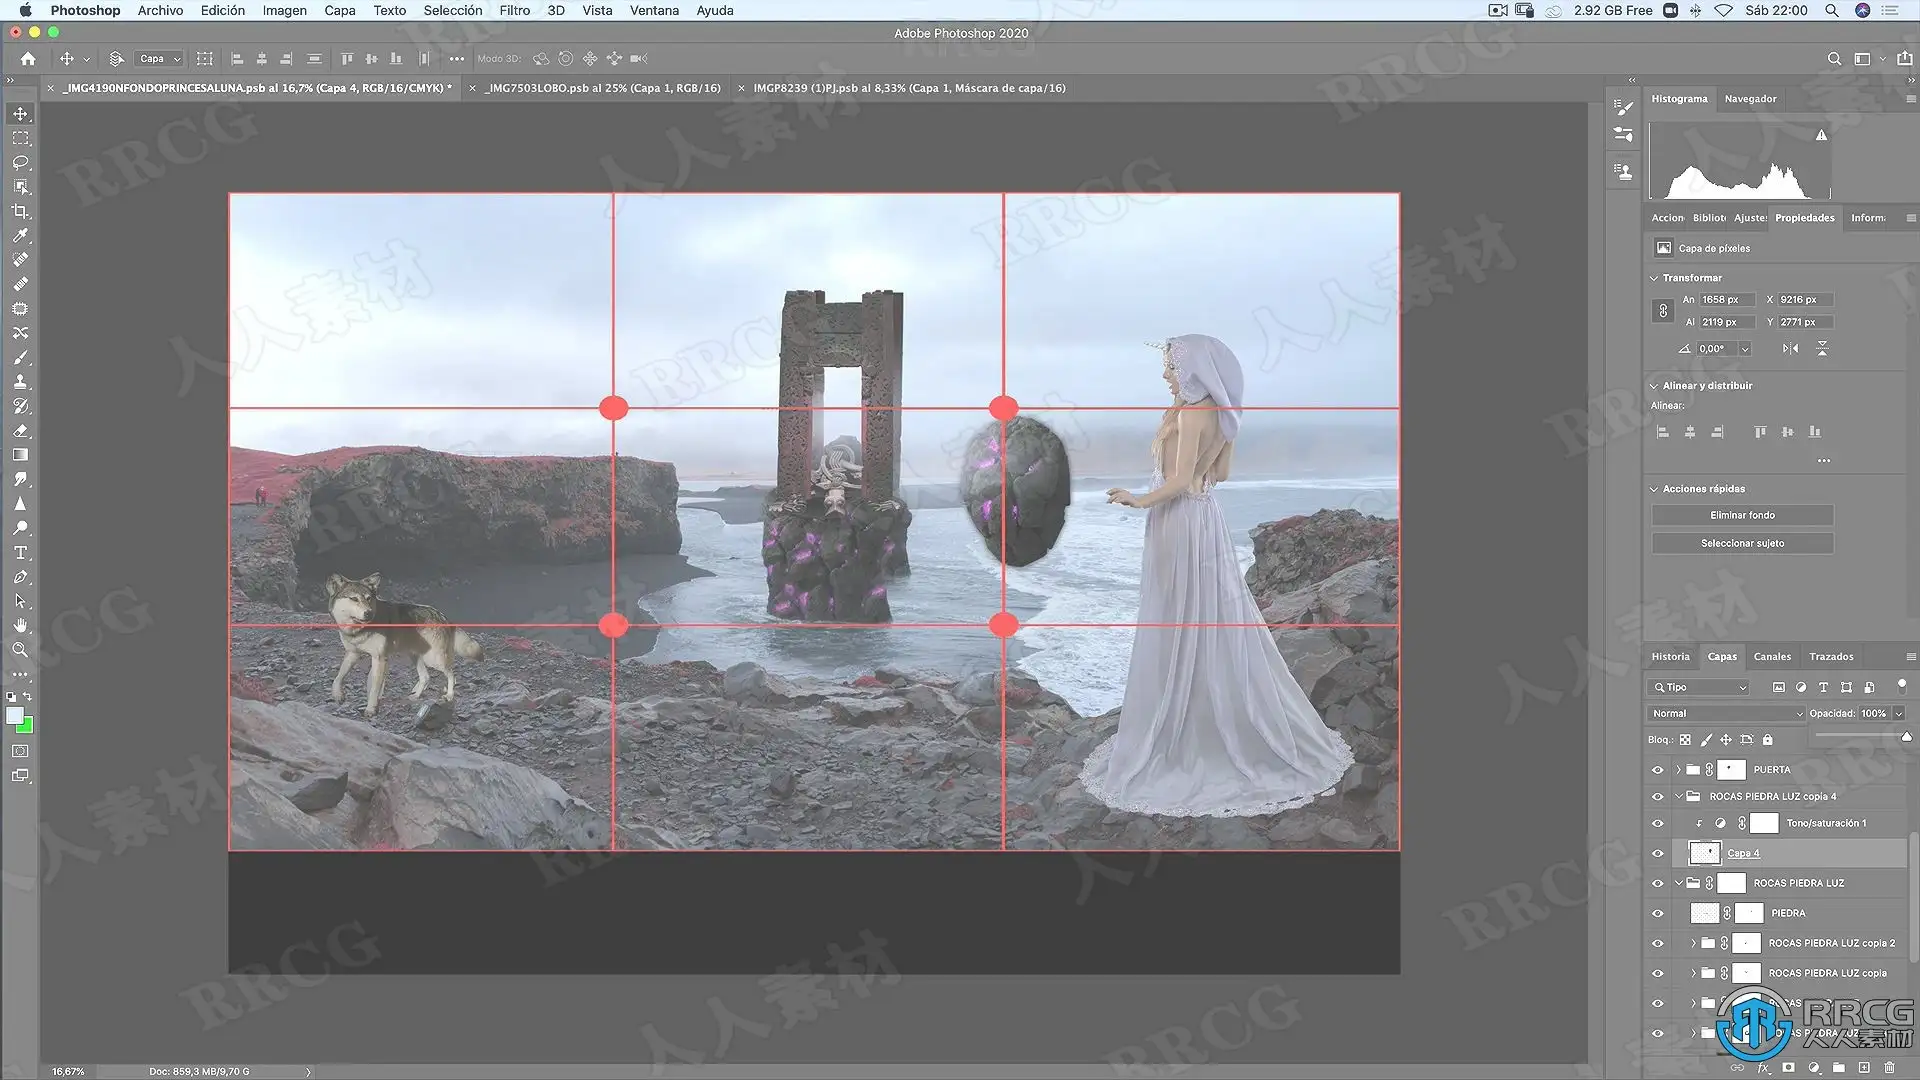Select the Hand tool

20,626
